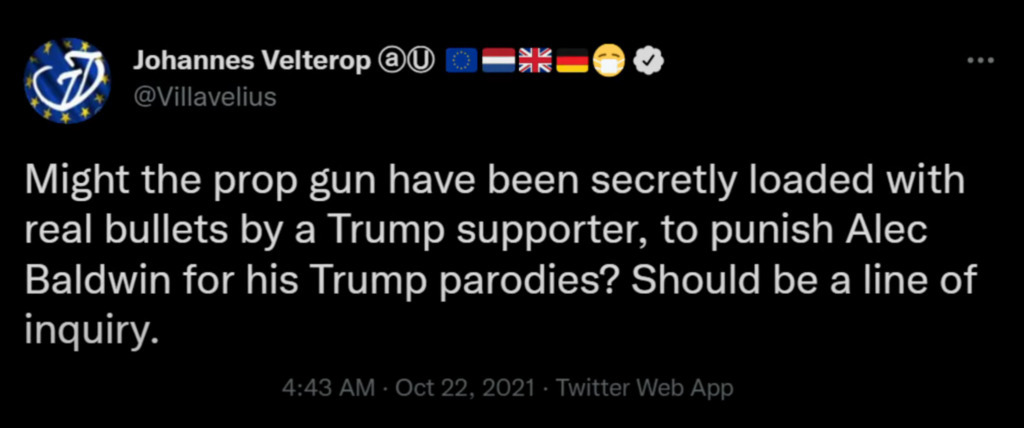The width and height of the screenshot is (1024, 428).
Task: Click the verified badge checkmark
Action: coord(651,63)
